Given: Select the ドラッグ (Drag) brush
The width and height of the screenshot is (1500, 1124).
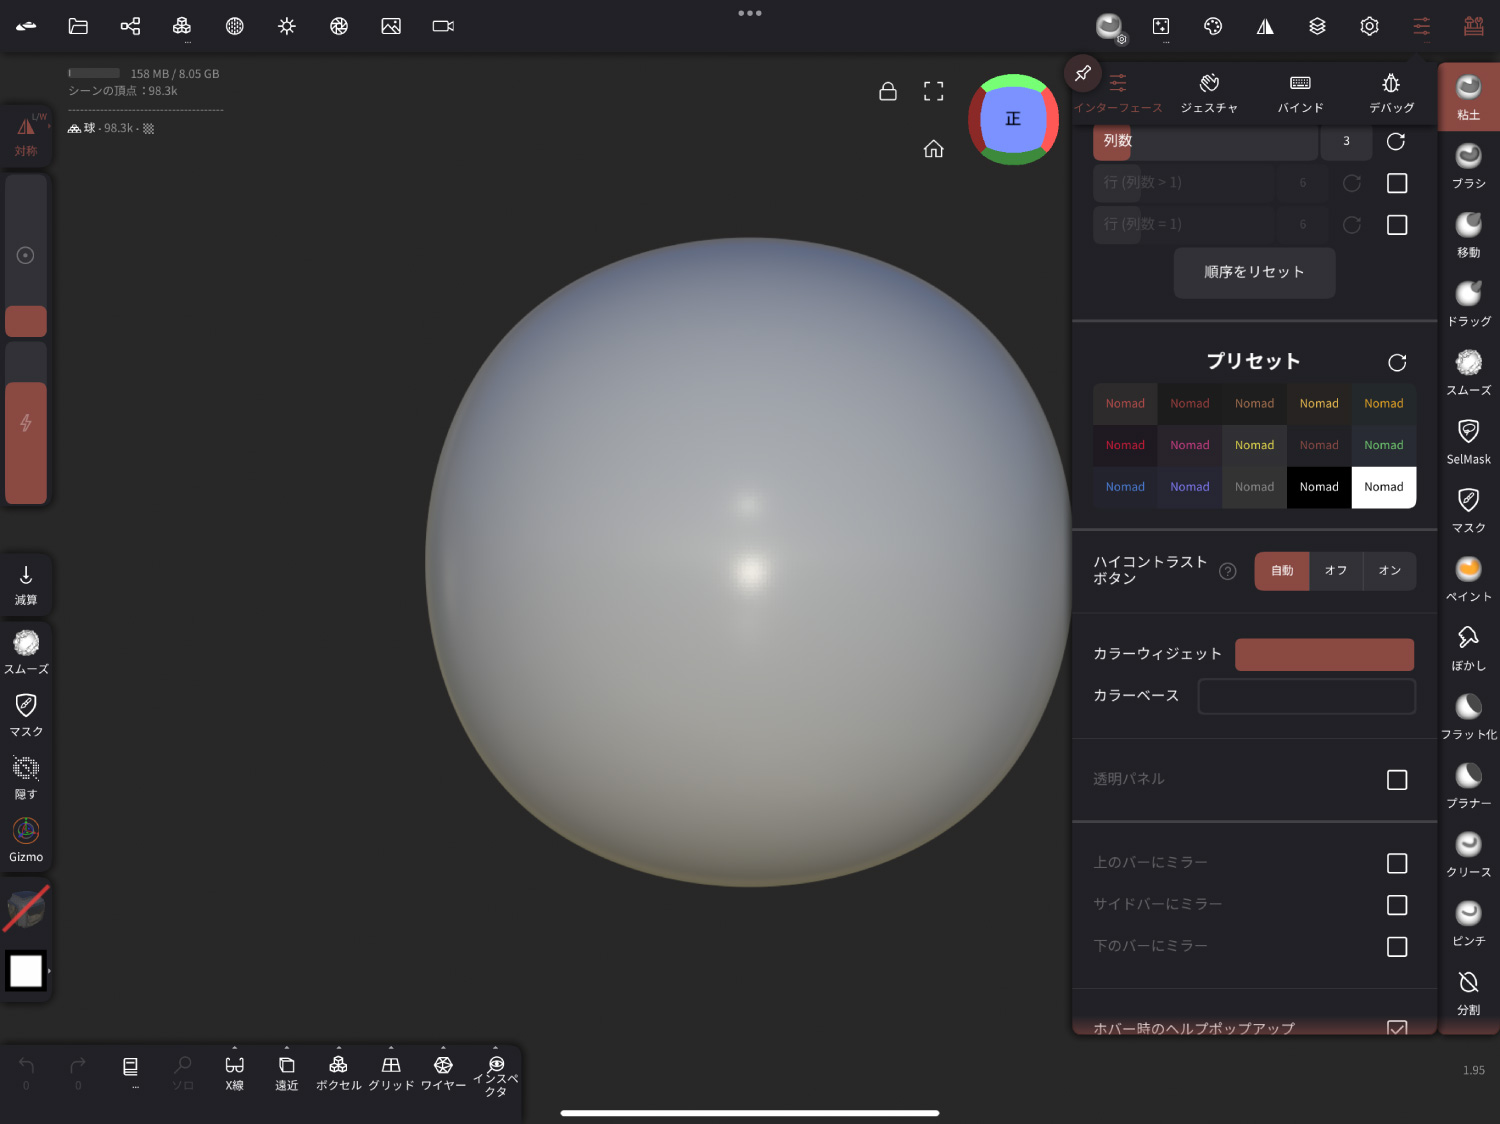Looking at the screenshot, I should click(1468, 303).
